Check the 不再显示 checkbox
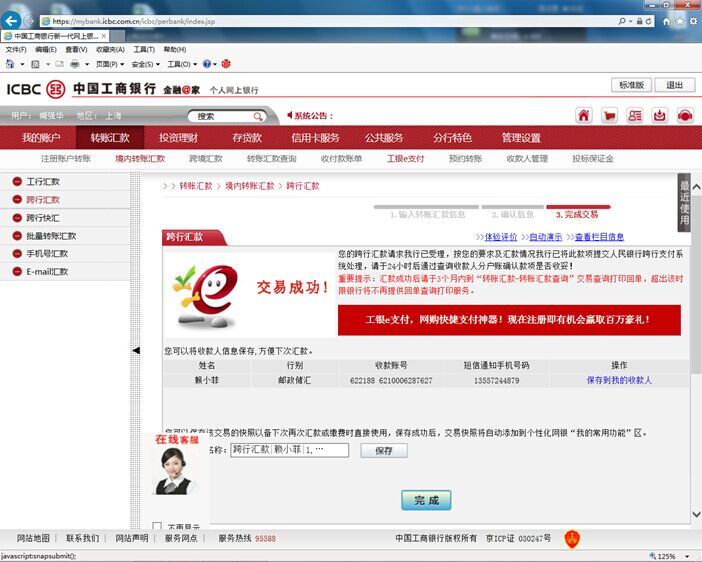Viewport: 702px width, 562px height. [157, 526]
